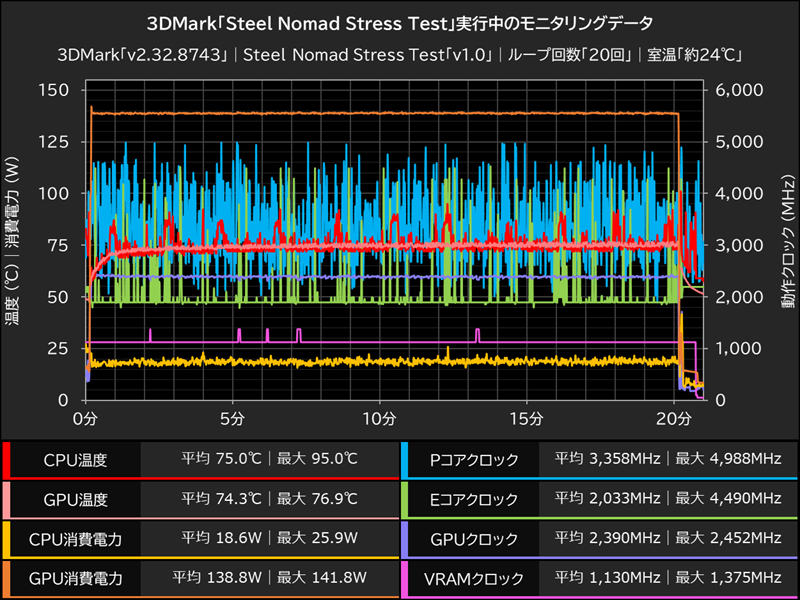Click the 20分 mark on the time axis

(675, 415)
